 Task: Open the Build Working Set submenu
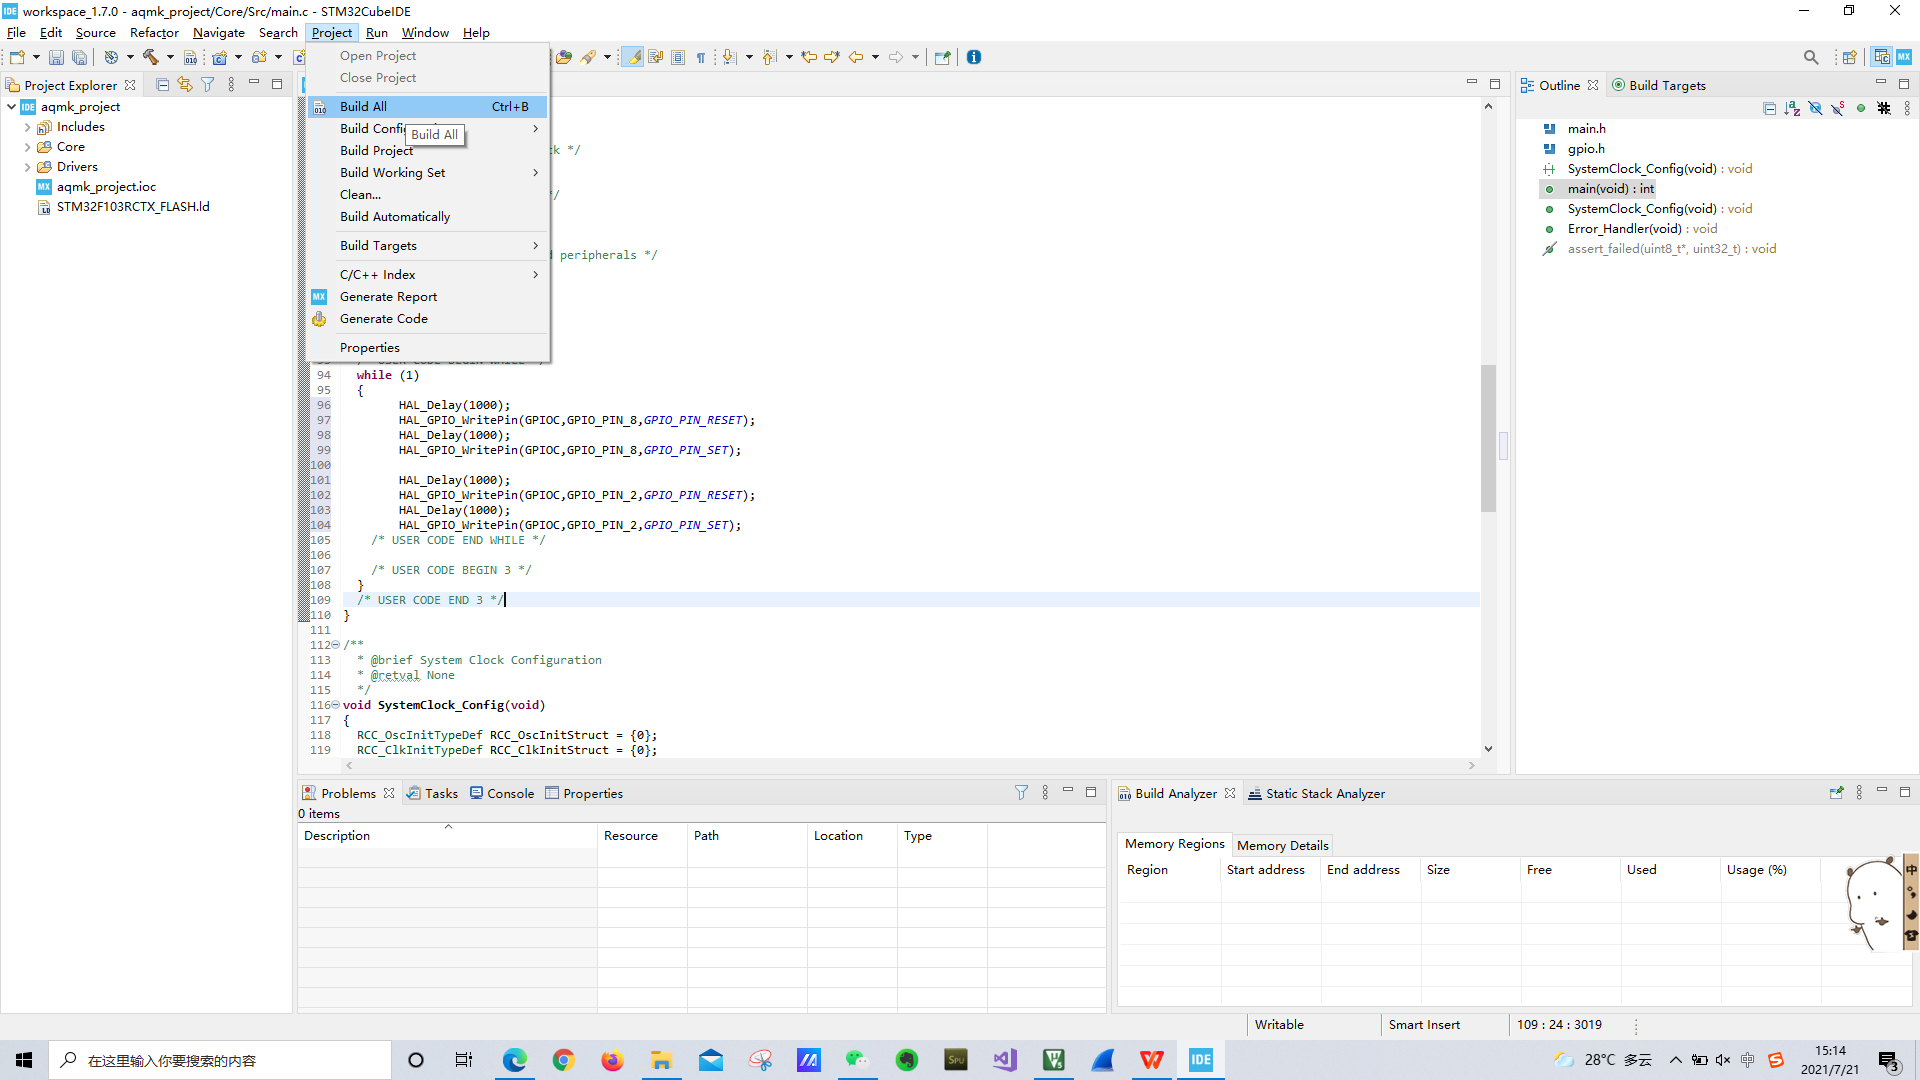point(428,173)
